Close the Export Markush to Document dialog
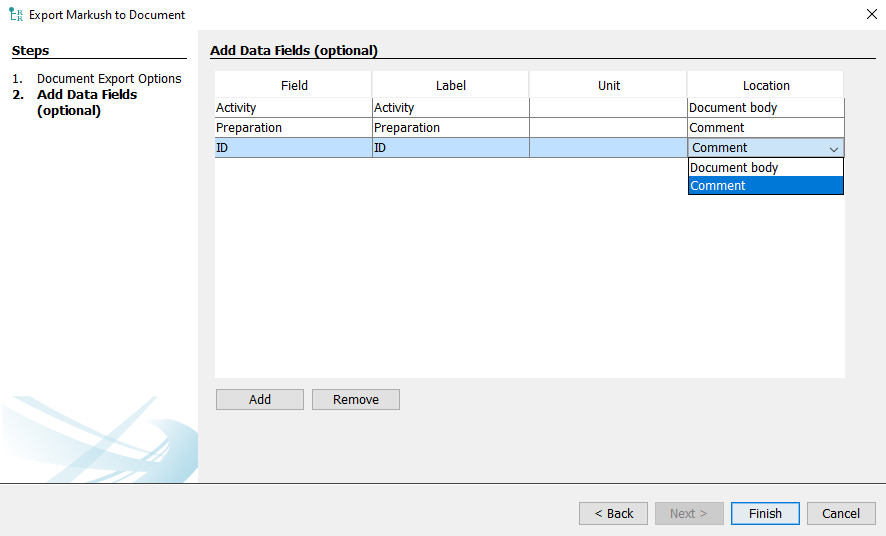Screen dimensions: 886x536 [x=869, y=15]
